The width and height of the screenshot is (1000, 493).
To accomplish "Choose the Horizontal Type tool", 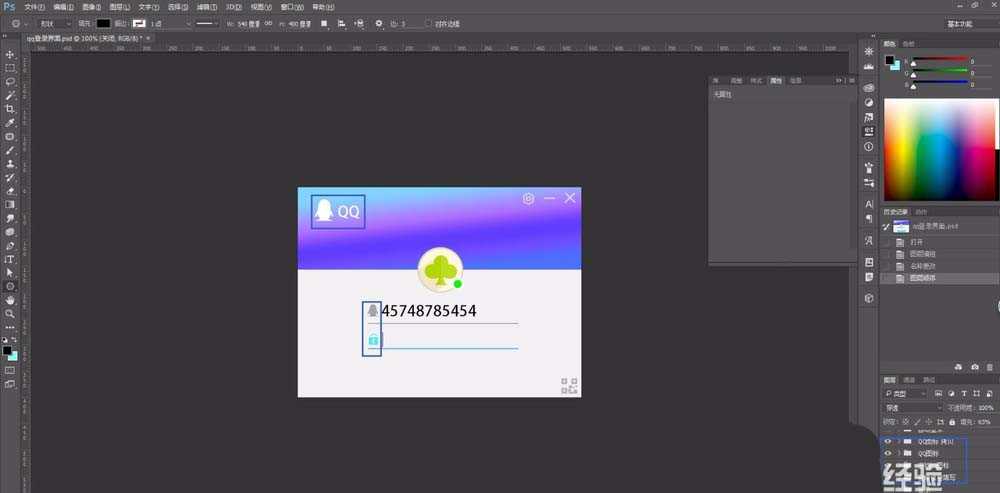I will click(10, 258).
